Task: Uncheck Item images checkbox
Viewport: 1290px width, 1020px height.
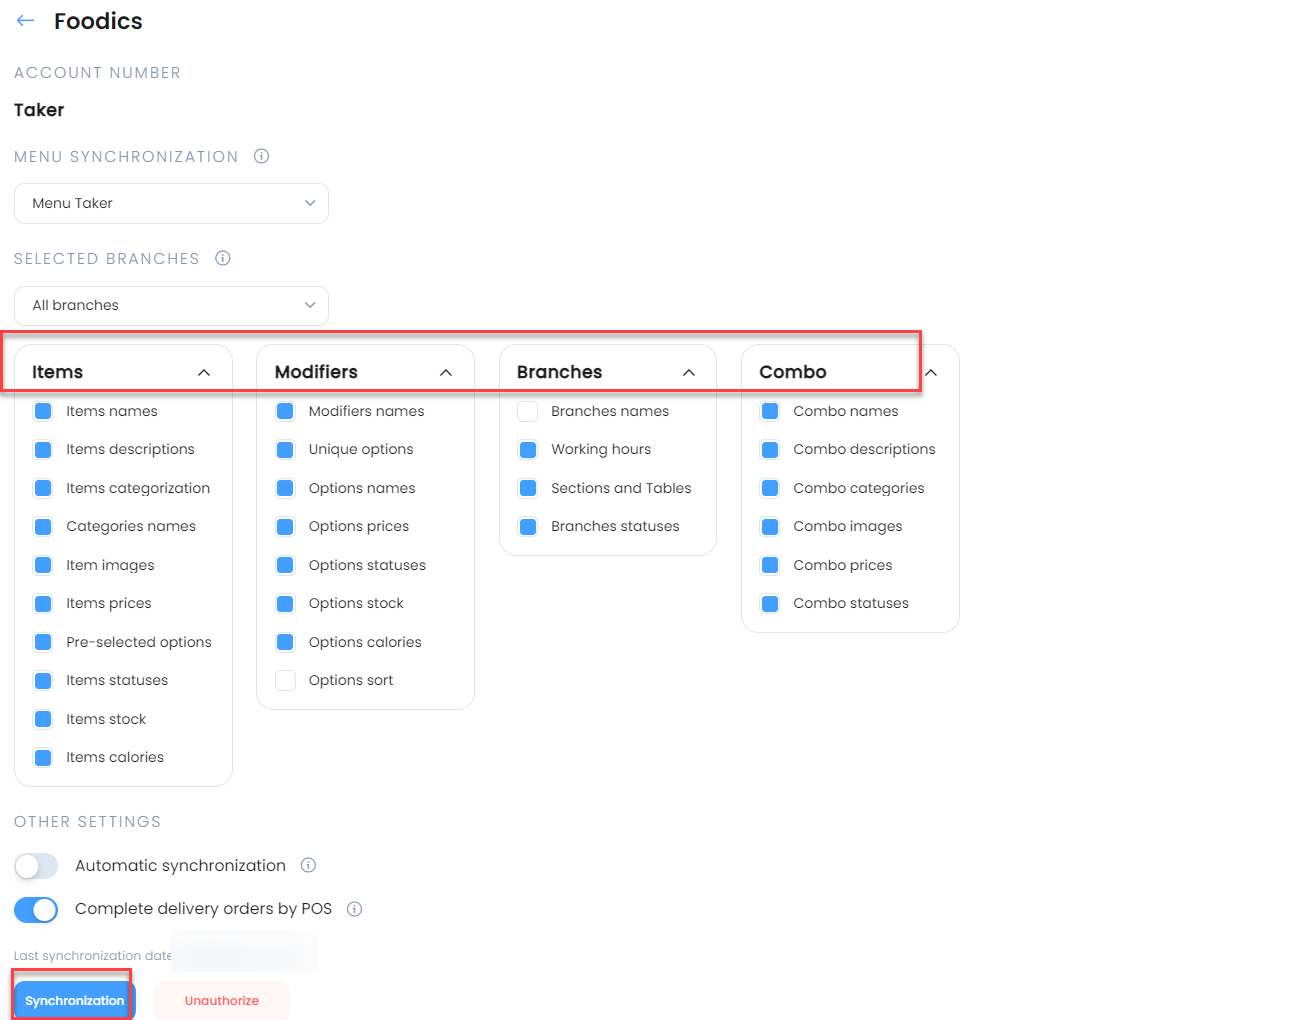Action: pos(43,565)
